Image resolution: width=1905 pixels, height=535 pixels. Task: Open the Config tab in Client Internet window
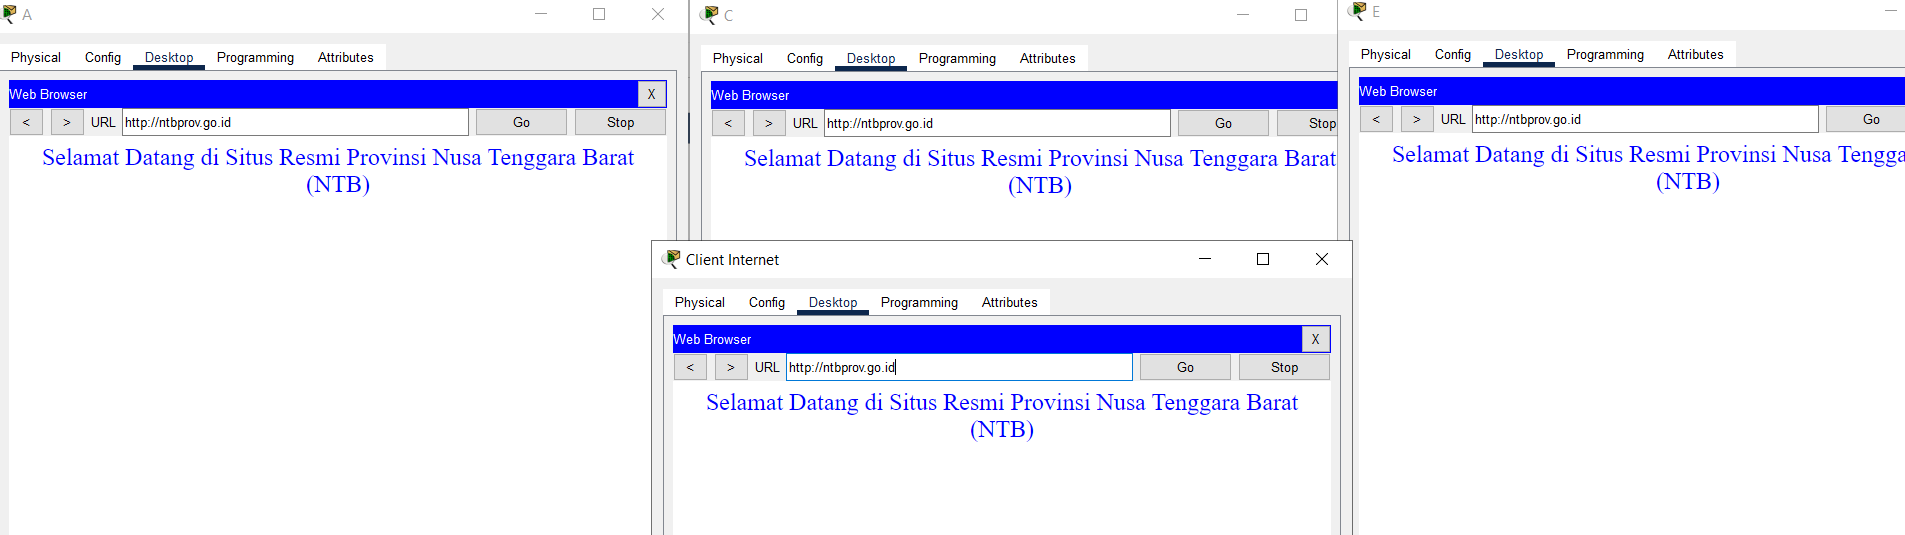[766, 302]
